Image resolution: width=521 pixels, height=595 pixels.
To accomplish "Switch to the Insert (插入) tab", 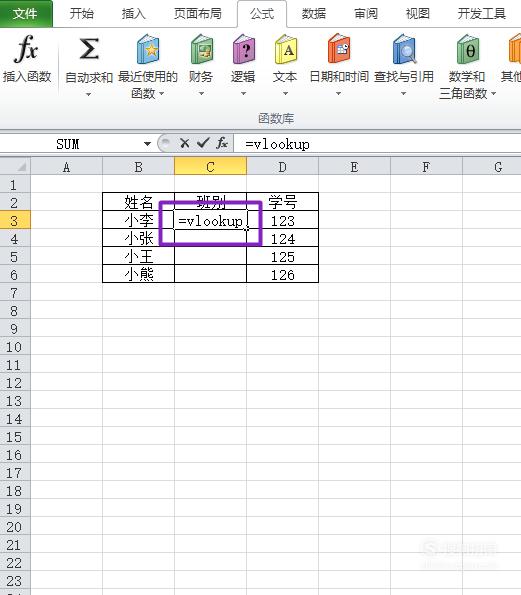I will (x=134, y=14).
